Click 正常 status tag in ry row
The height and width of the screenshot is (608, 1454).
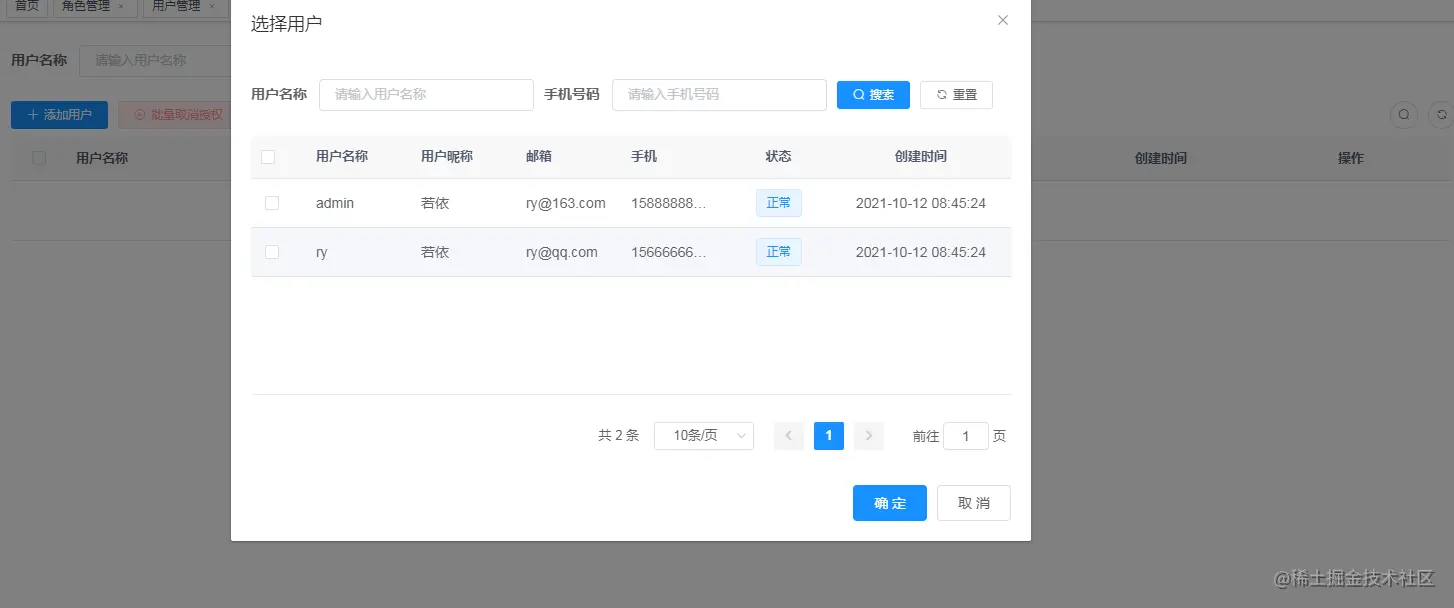click(x=779, y=252)
